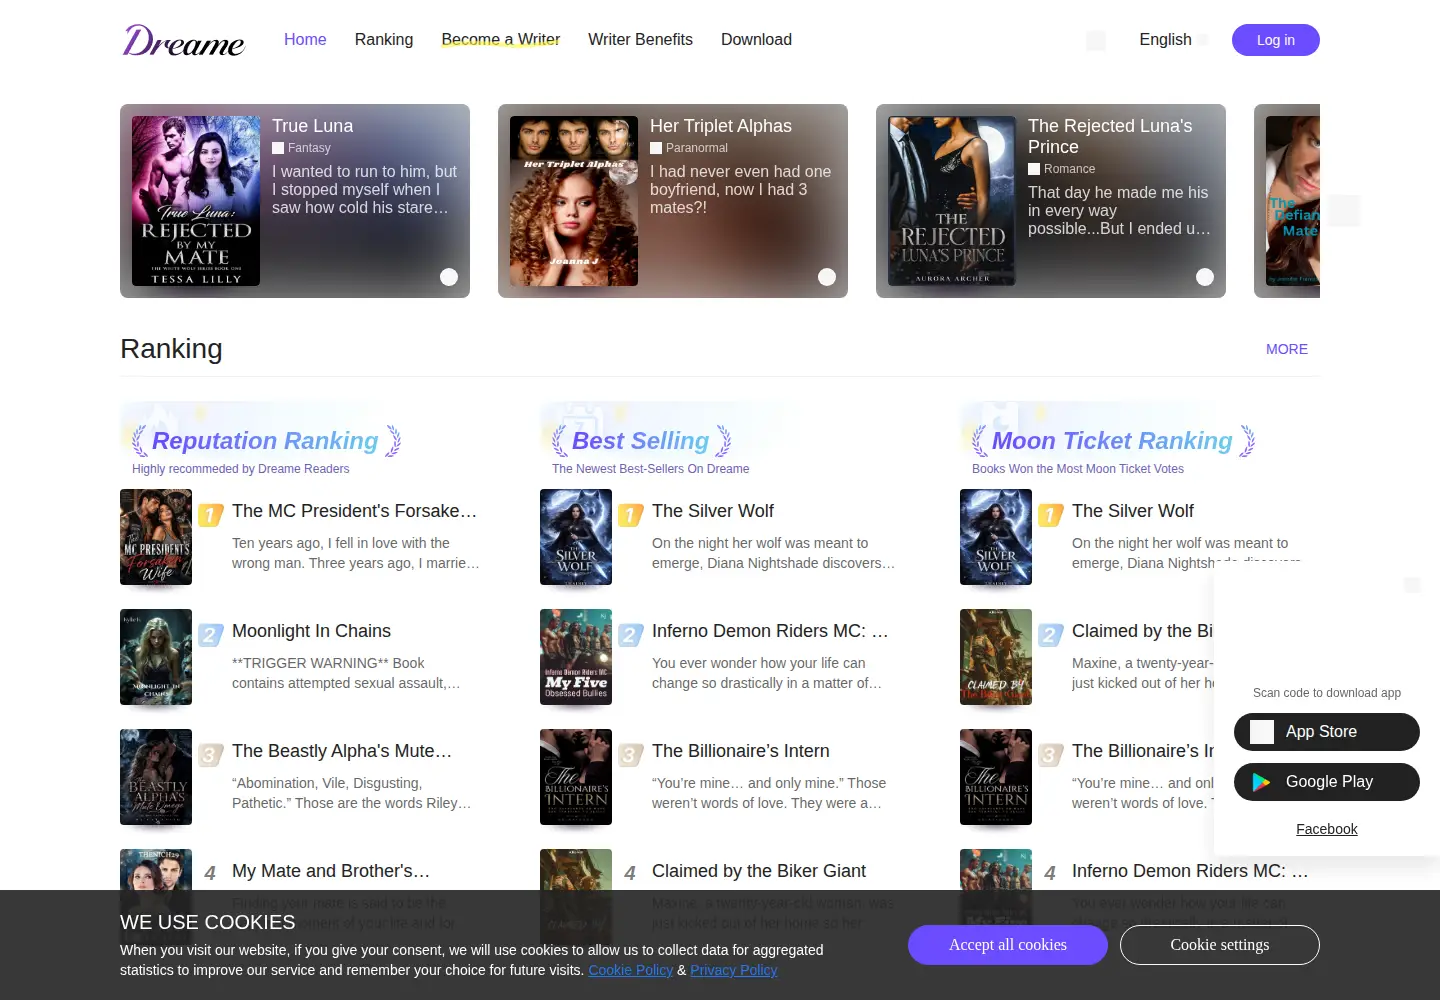The image size is (1440, 1000).
Task: Click the round white button on Her Triplet Alphas card
Action: pyautogui.click(x=827, y=277)
